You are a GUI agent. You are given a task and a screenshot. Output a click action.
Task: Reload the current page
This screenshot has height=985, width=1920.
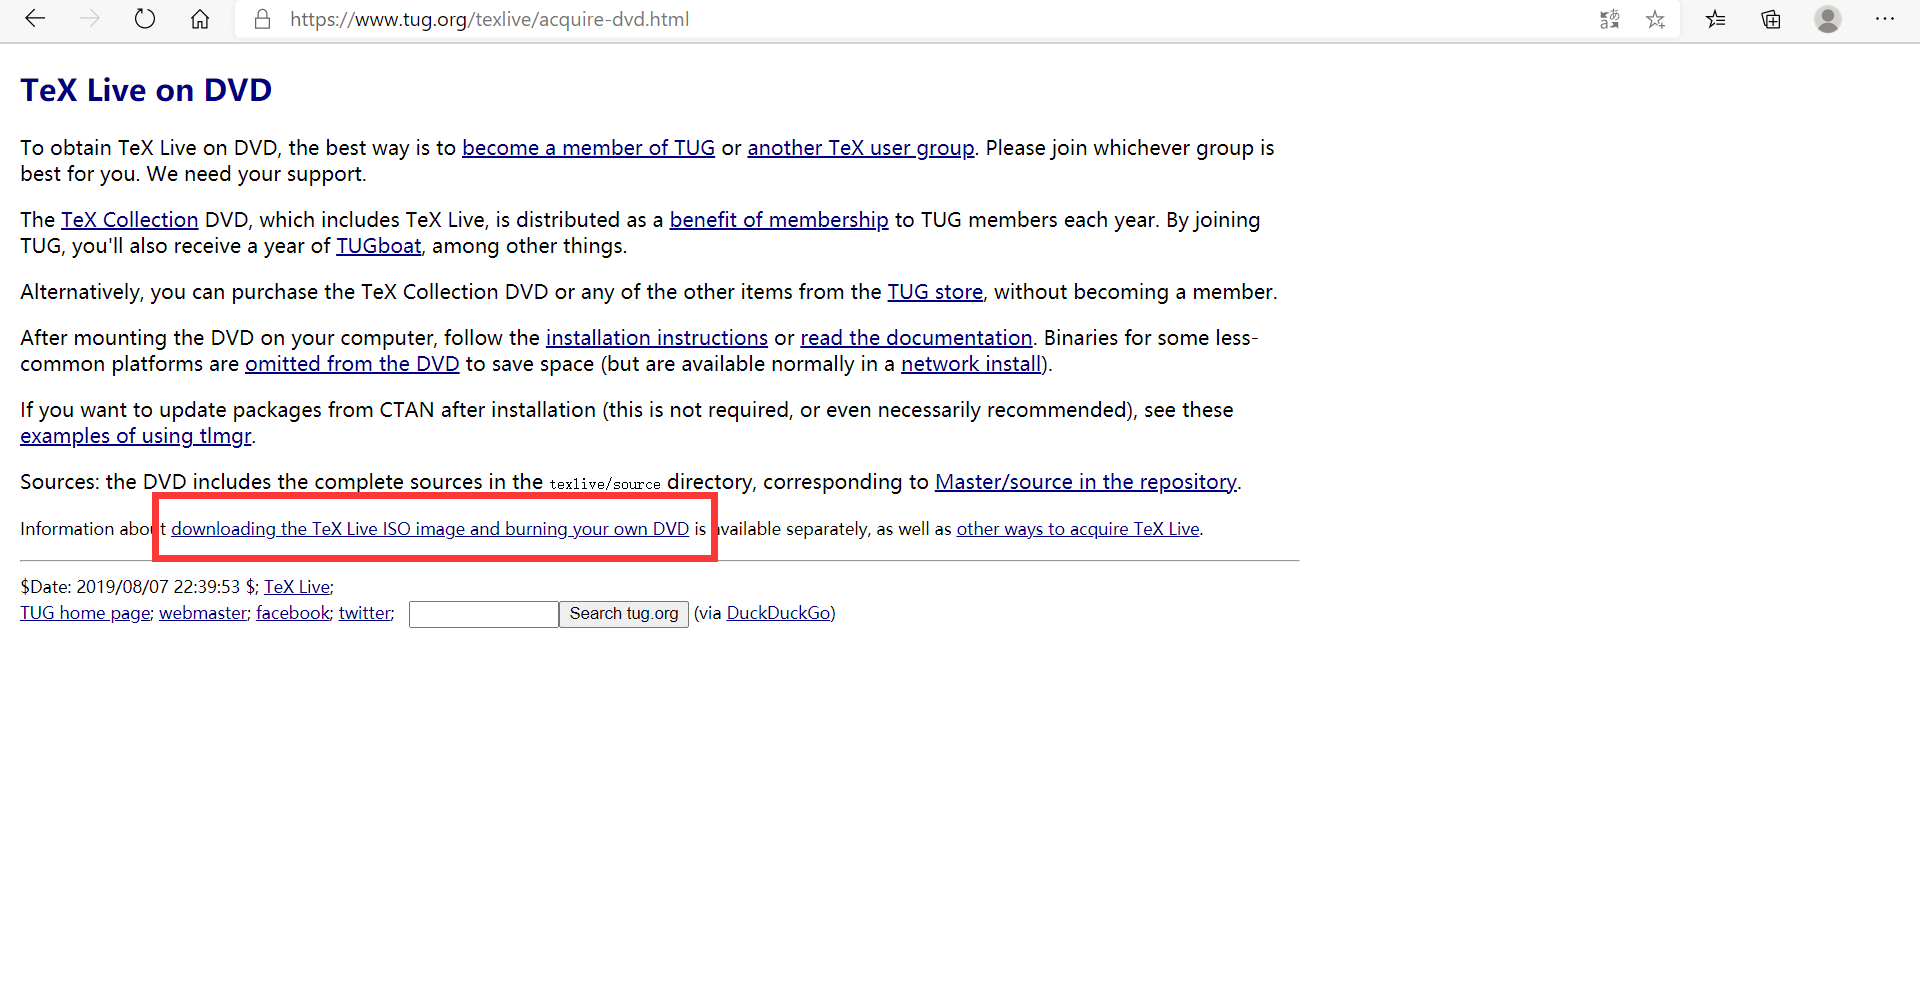145,19
